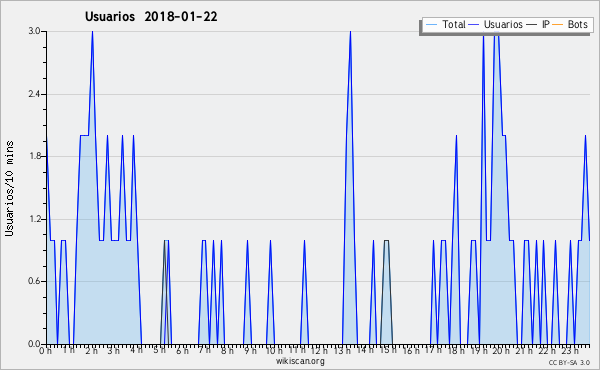Click the y-axis value 2.4

[34, 94]
